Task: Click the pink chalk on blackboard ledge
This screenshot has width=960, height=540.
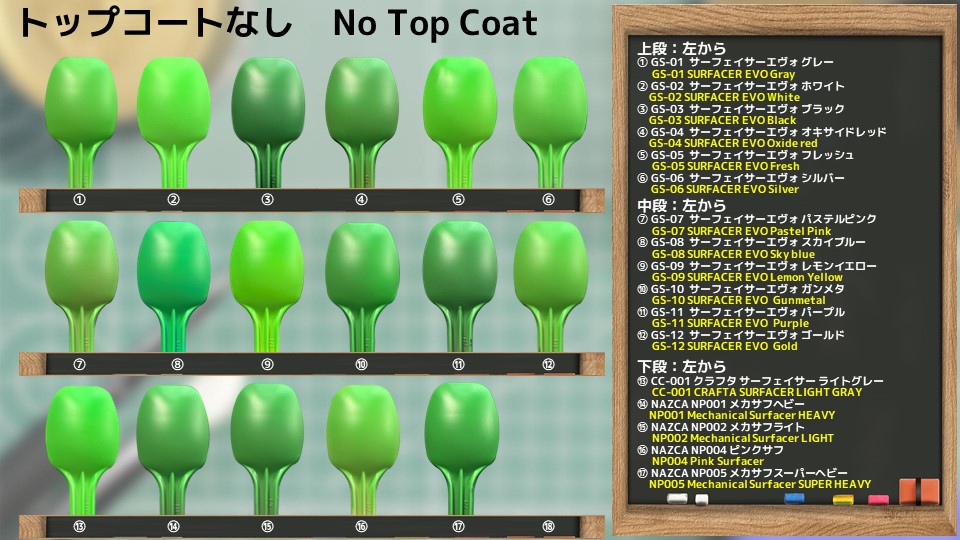Action: (878, 500)
